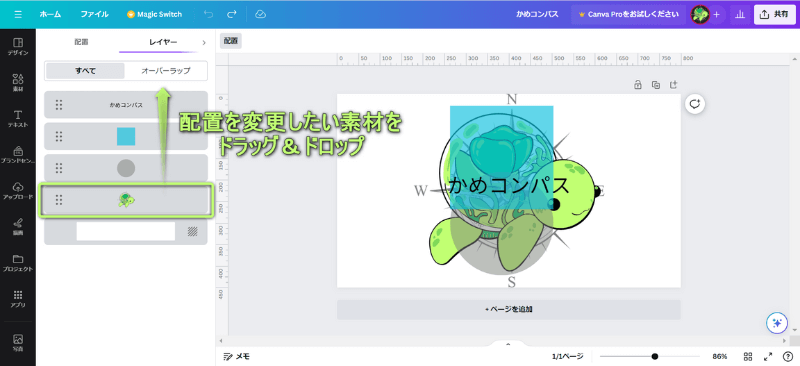Select the turtle image layer thumbnail
The width and height of the screenshot is (800, 366).
pos(126,200)
